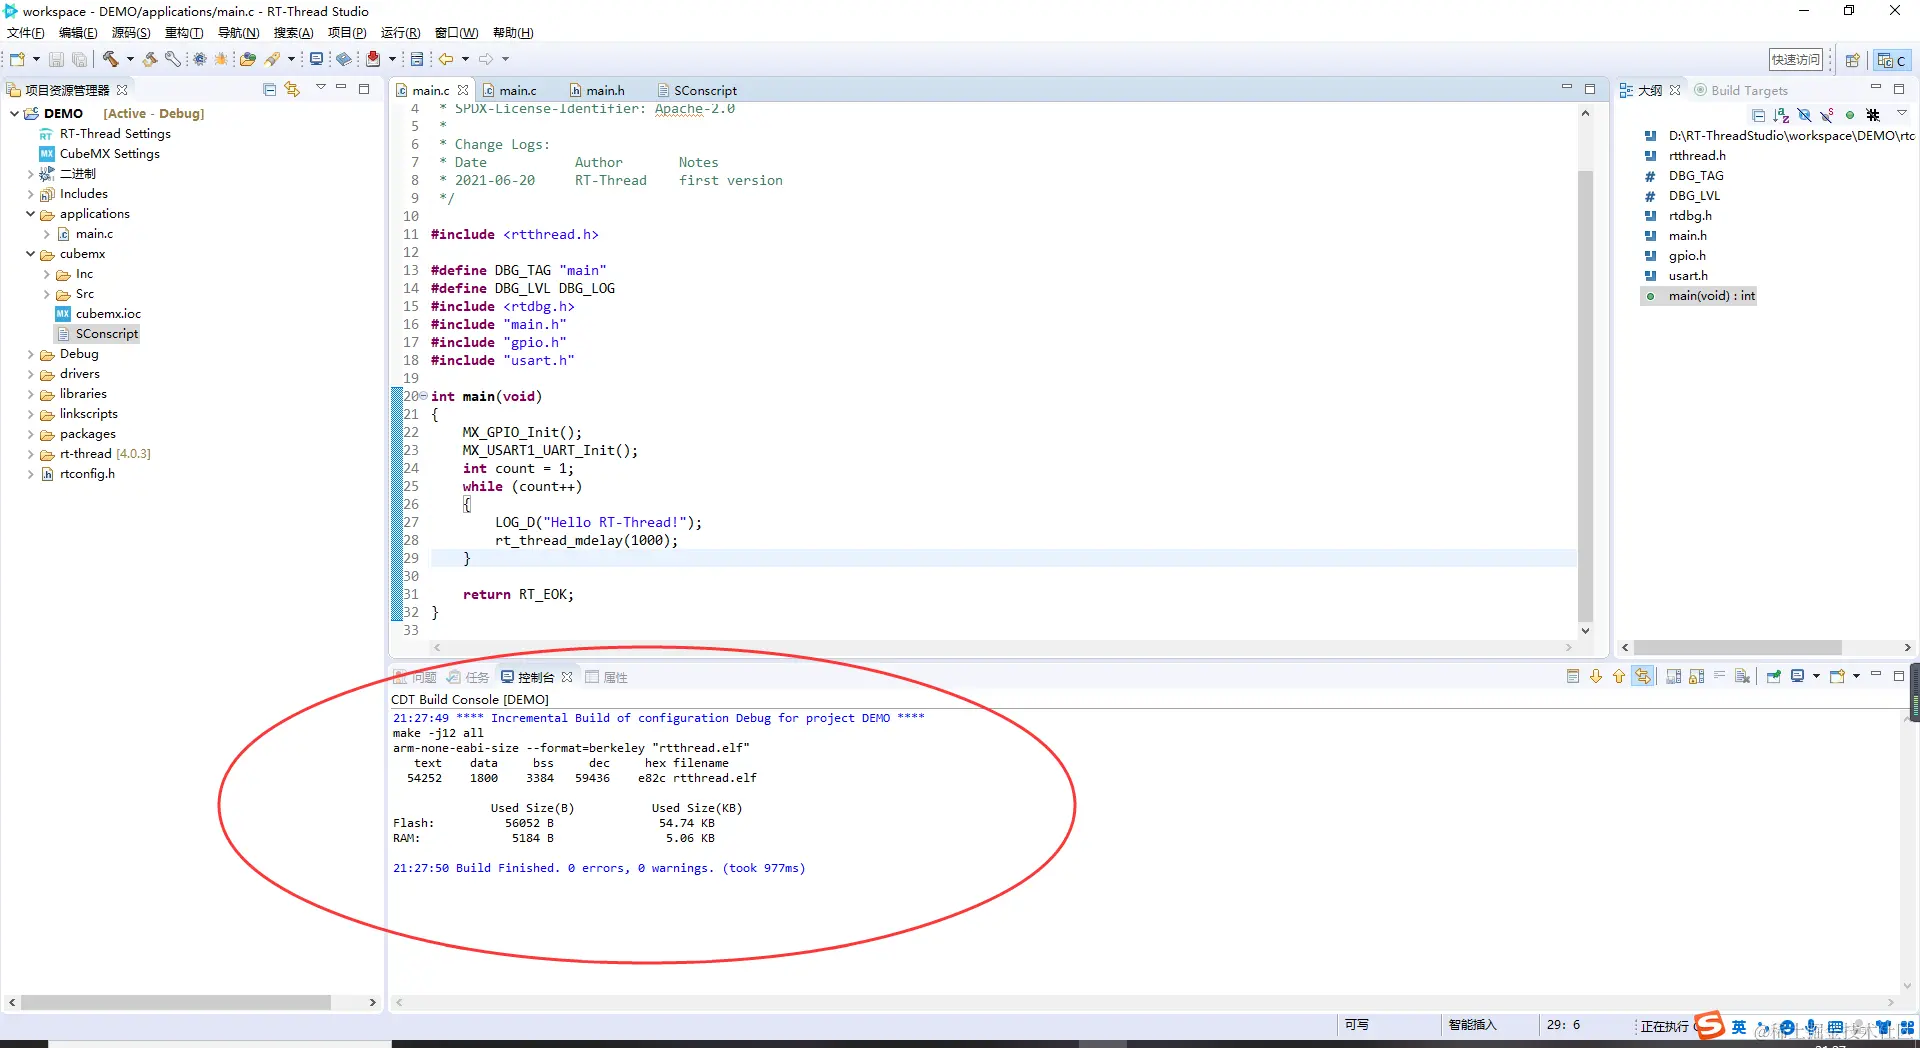The image size is (1920, 1048).
Task: Open dropdown arrow next to Build hammer
Action: point(130,59)
